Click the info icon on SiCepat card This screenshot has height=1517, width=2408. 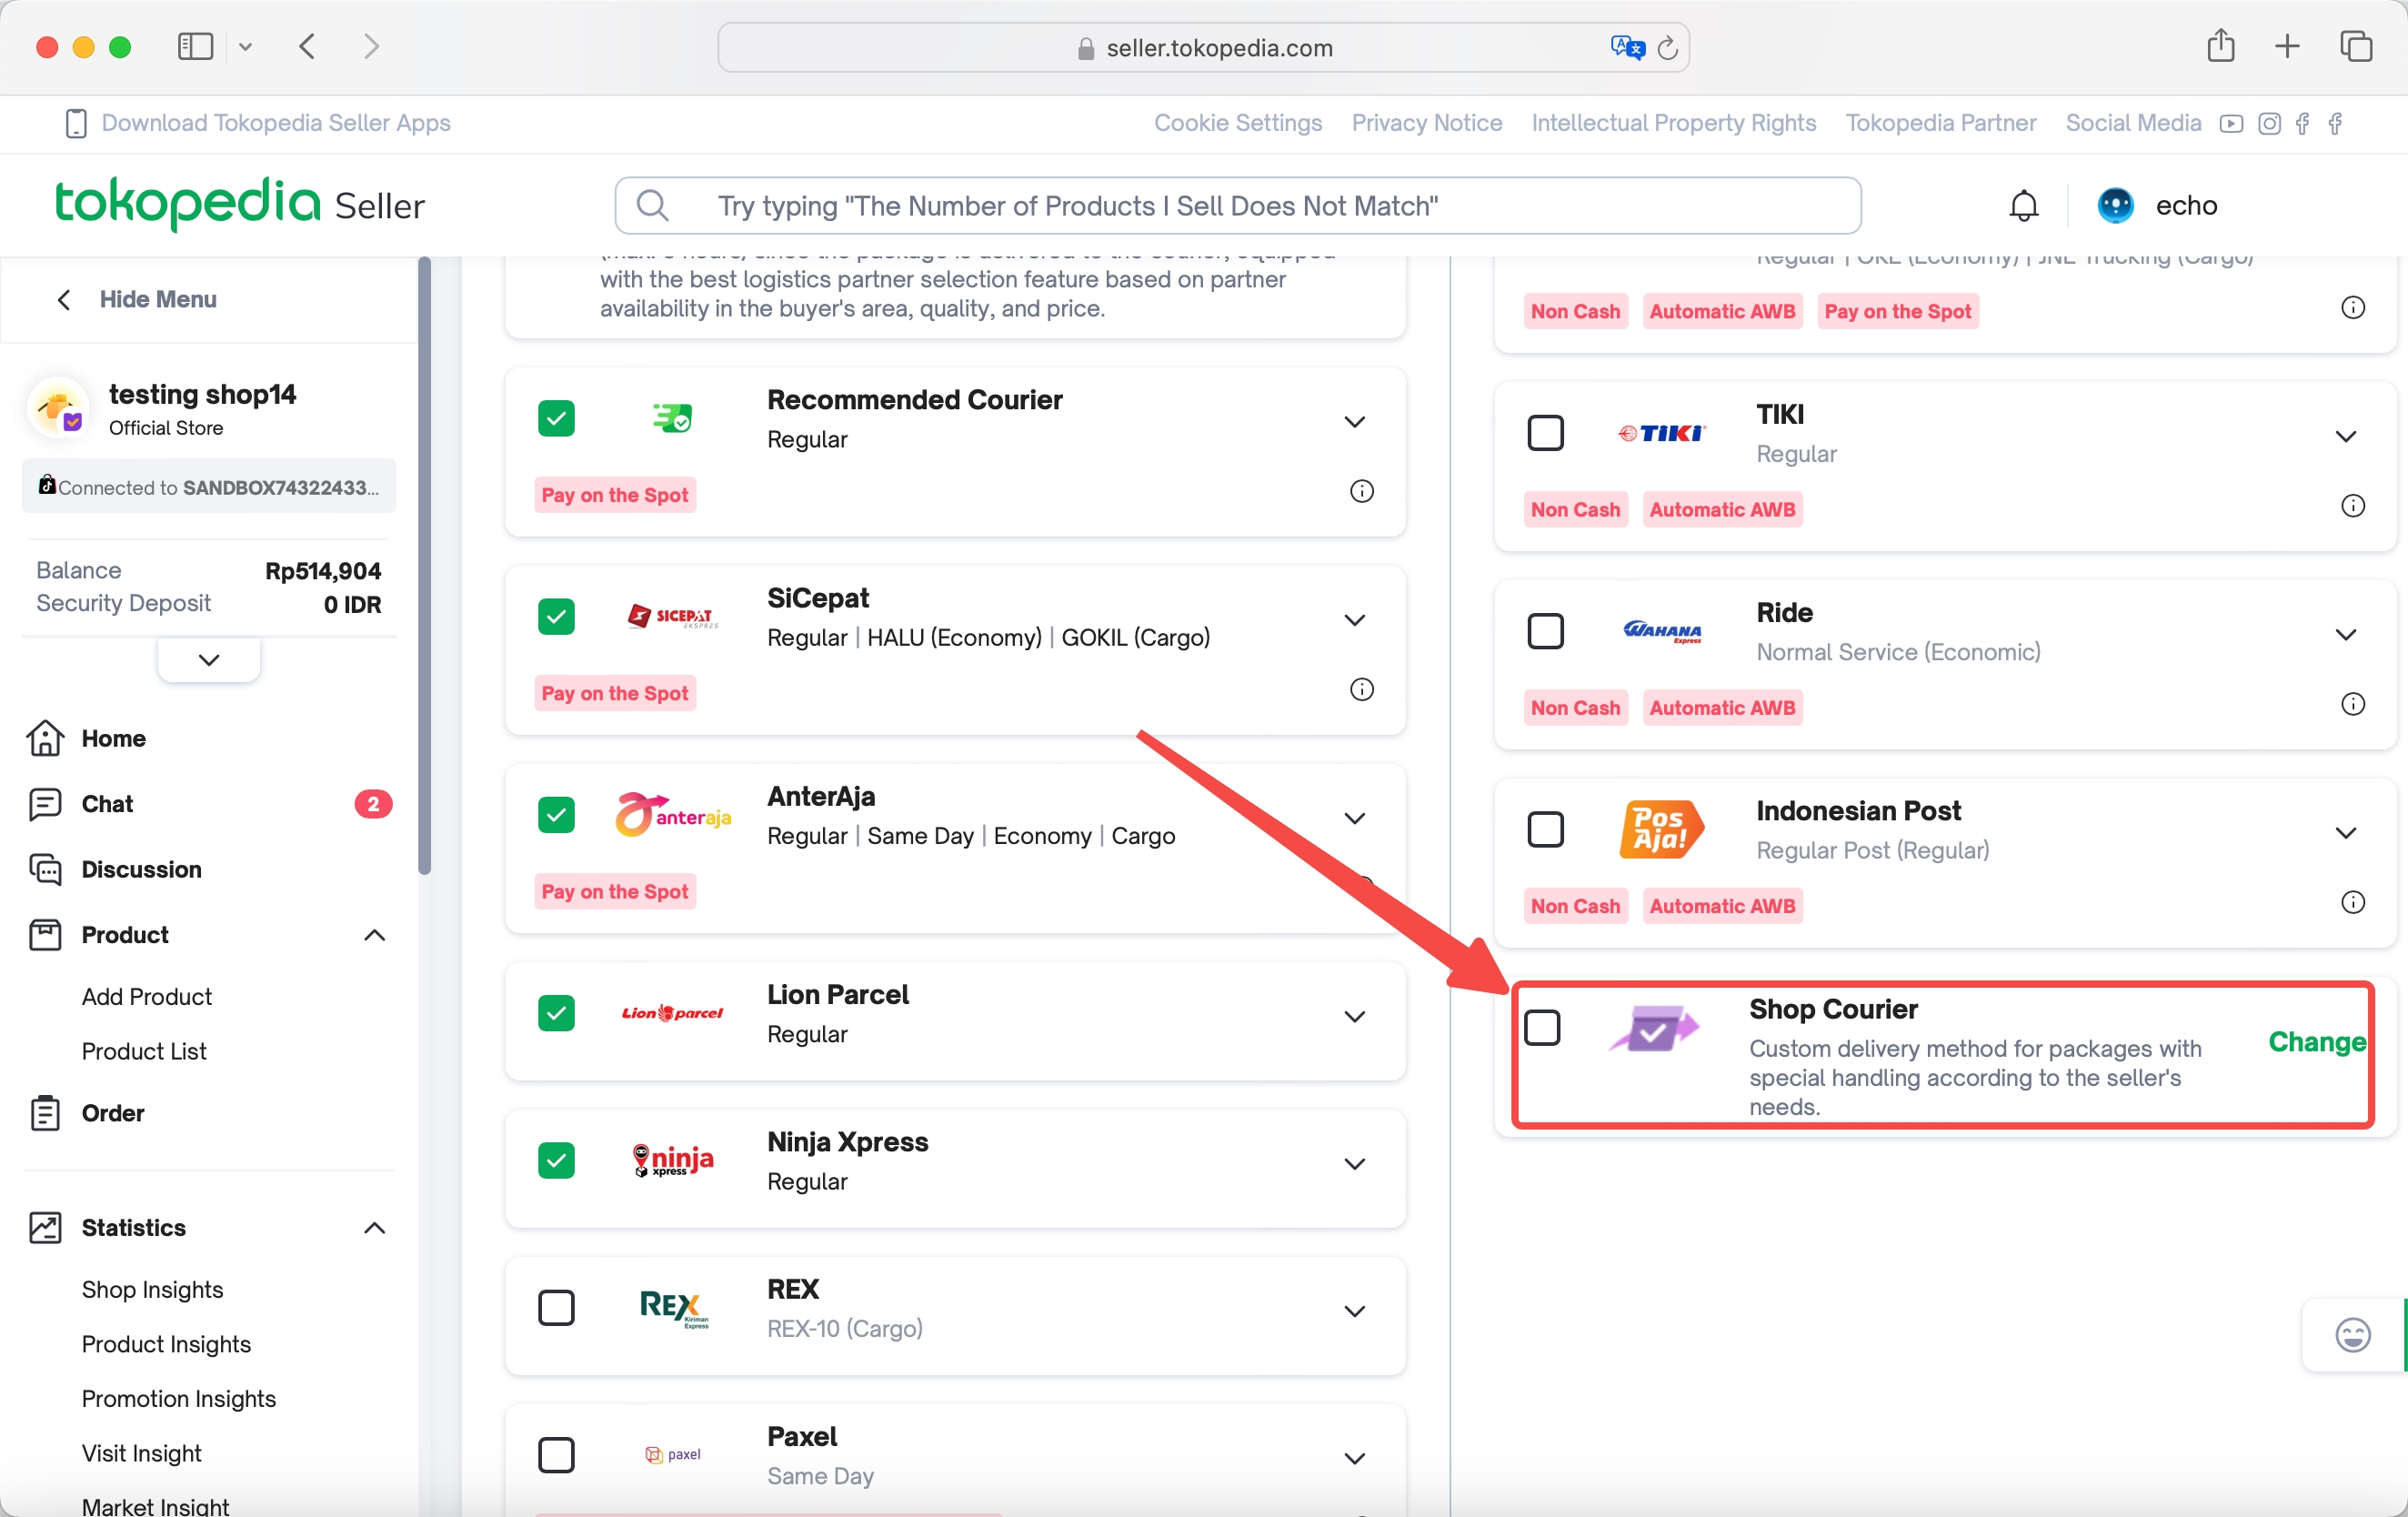(1361, 689)
